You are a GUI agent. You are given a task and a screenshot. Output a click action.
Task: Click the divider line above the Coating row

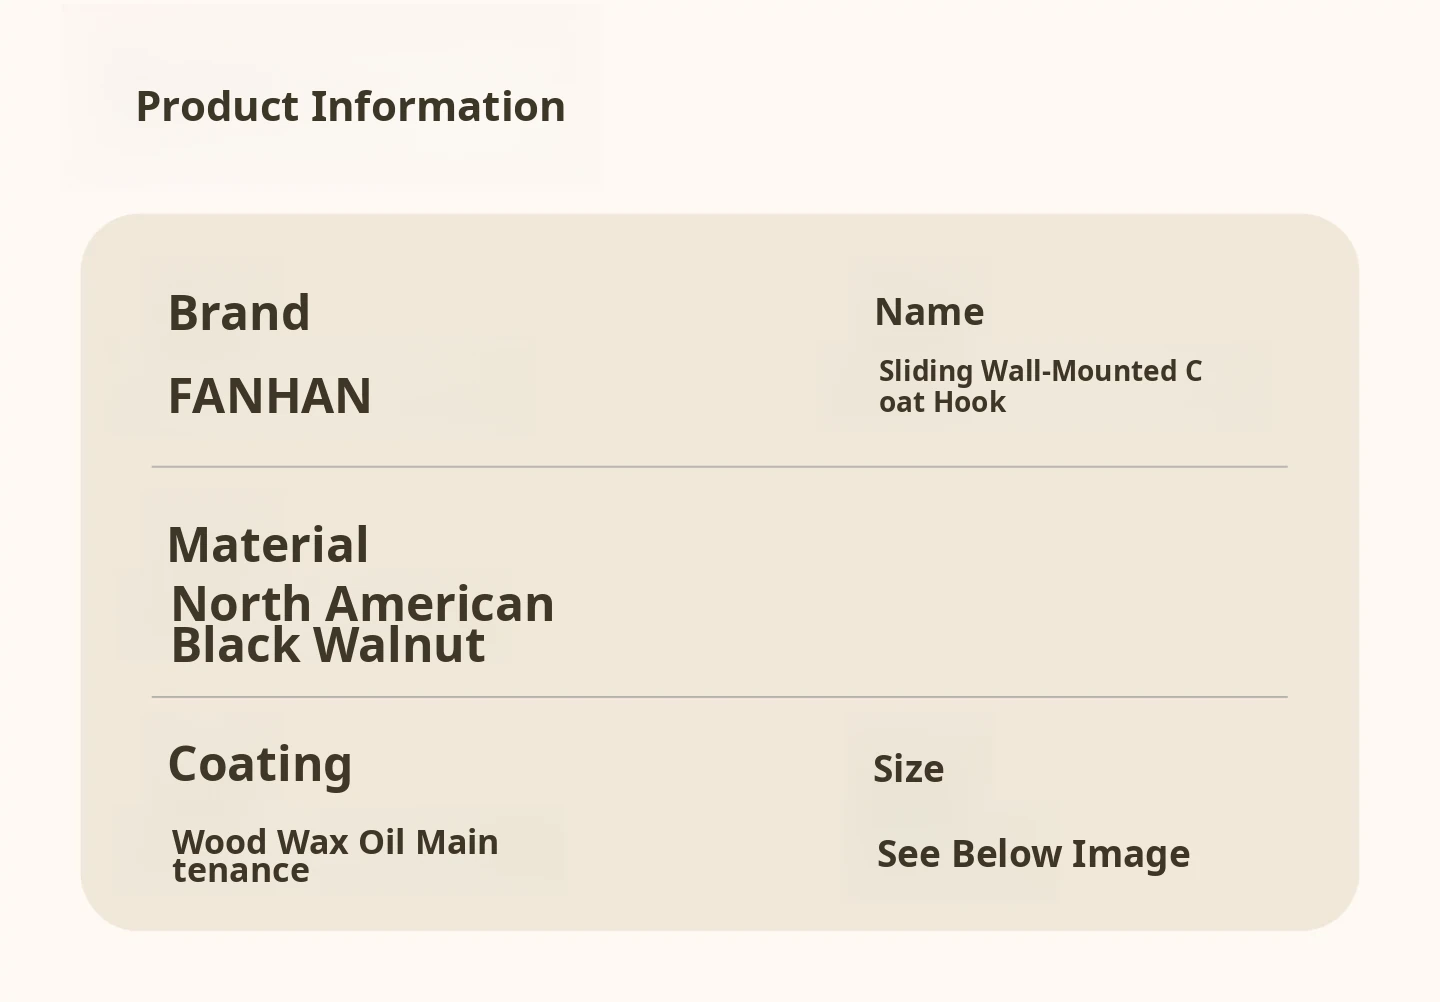tap(719, 696)
